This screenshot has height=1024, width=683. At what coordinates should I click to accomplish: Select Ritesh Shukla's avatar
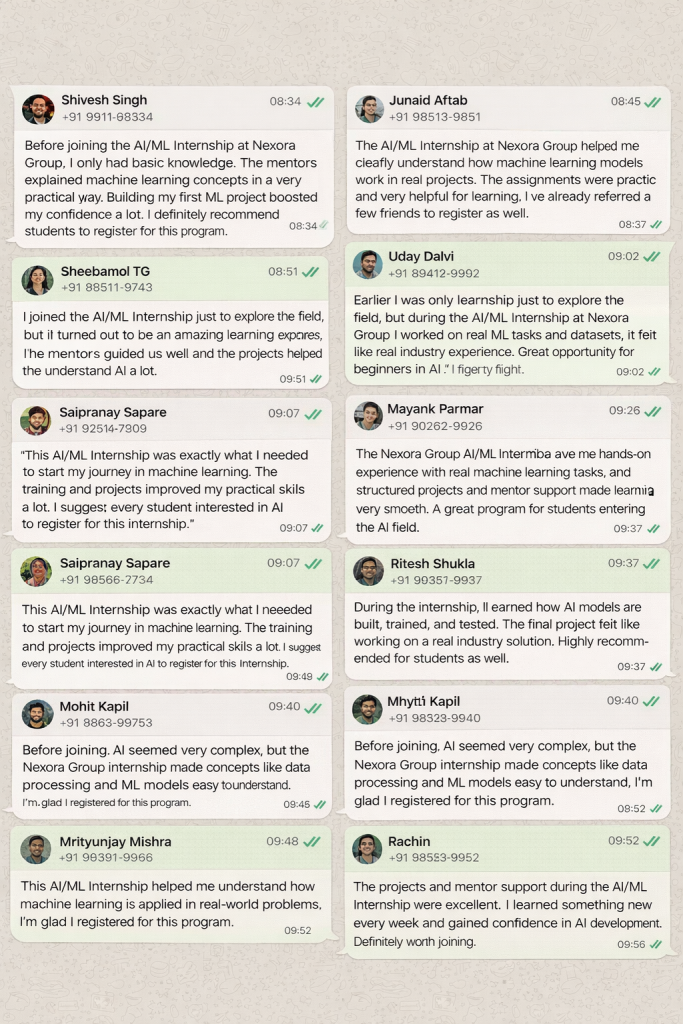(x=370, y=570)
